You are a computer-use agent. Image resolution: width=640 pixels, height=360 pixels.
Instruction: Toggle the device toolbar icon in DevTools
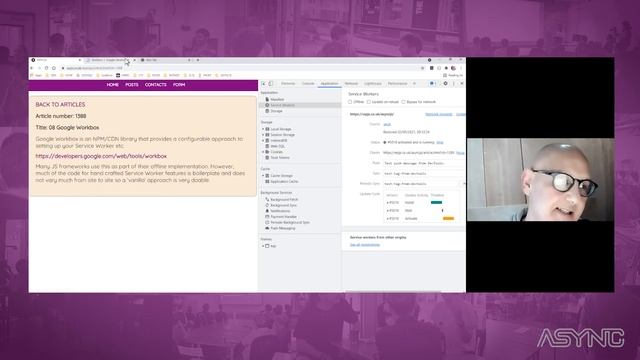click(x=270, y=84)
